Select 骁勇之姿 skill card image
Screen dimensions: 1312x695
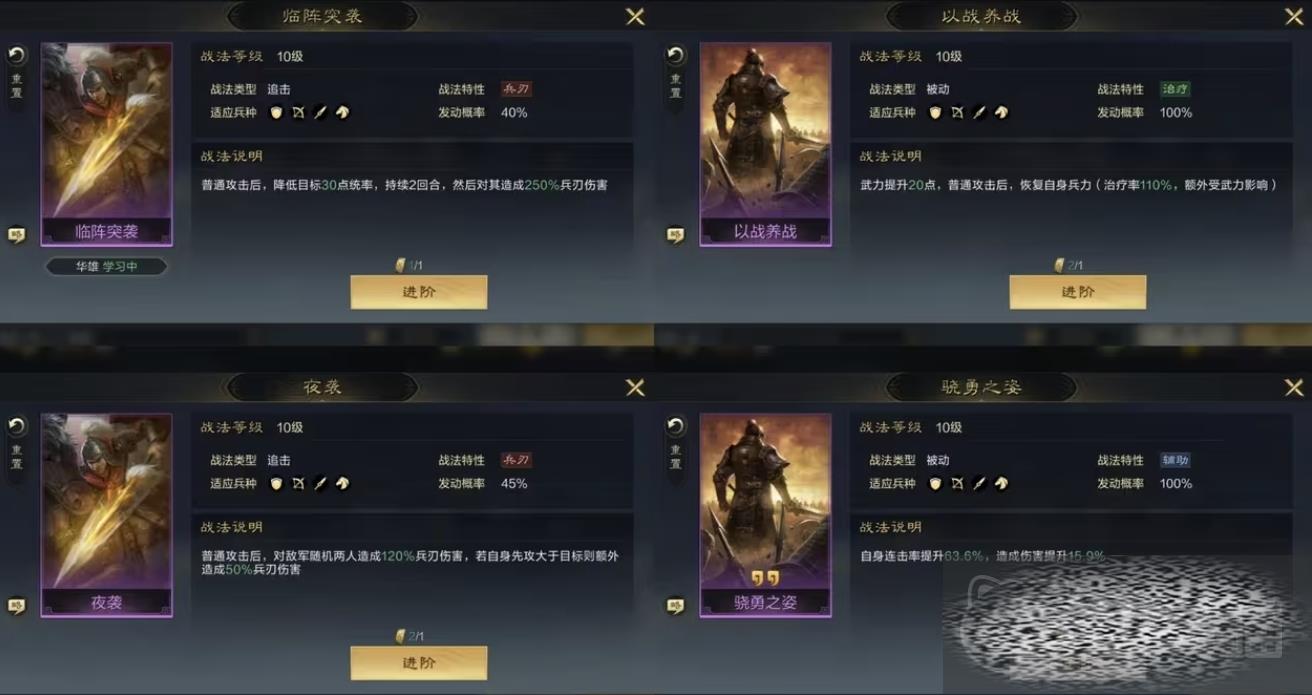point(765,515)
